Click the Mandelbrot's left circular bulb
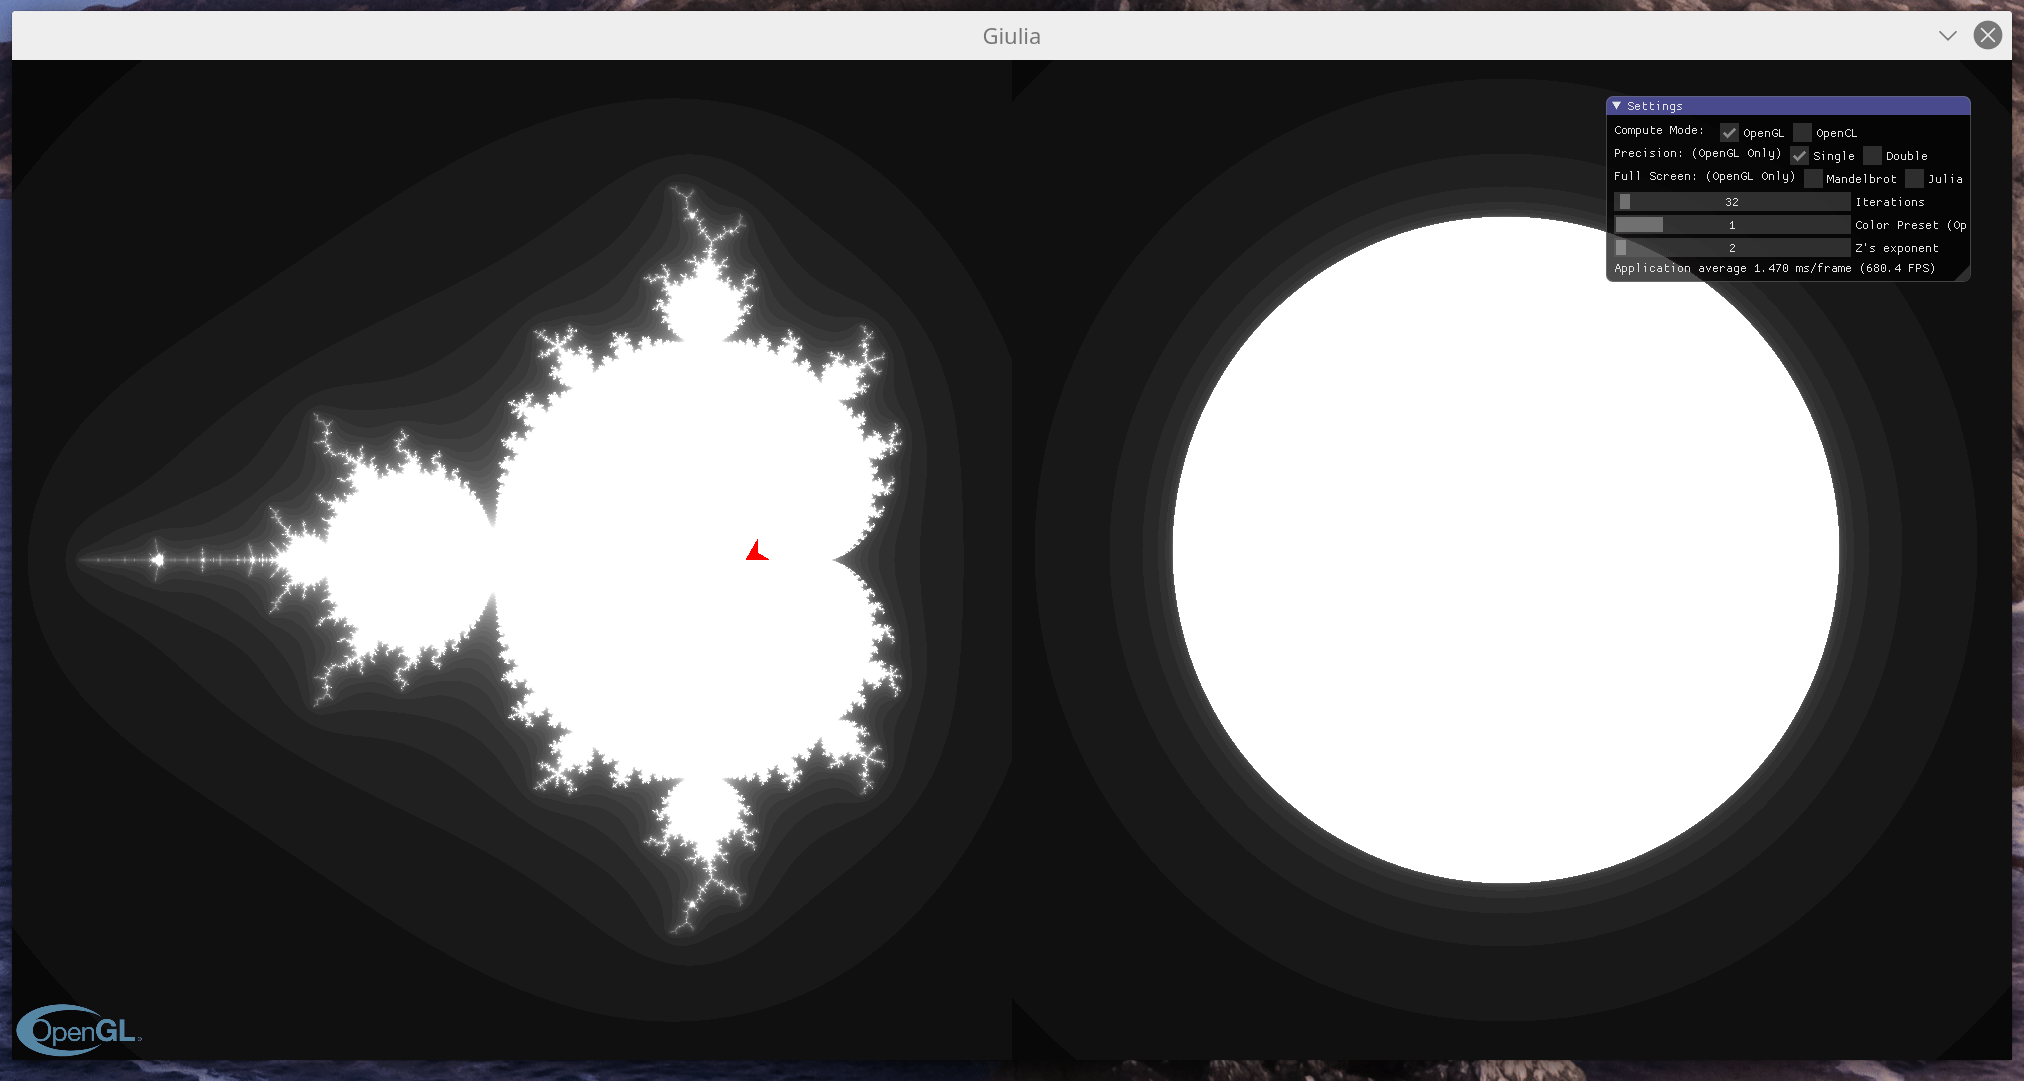 coord(410,560)
